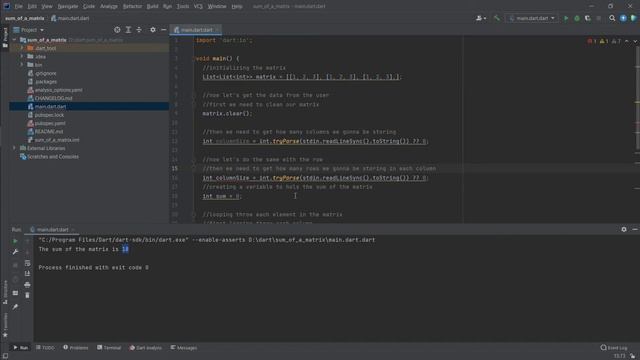This screenshot has width=640, height=360.
Task: Open the user account icon menu in the toolbar
Action: coord(480,18)
